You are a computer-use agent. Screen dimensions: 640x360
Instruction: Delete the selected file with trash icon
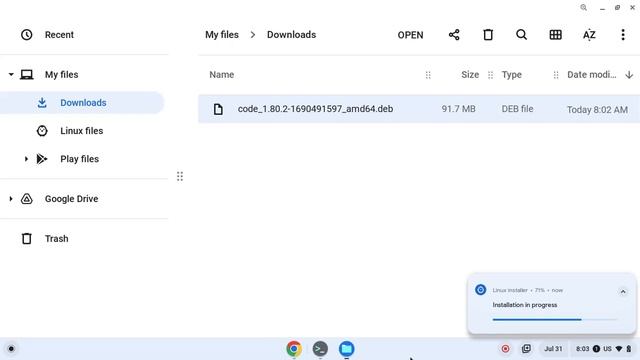(x=488, y=35)
